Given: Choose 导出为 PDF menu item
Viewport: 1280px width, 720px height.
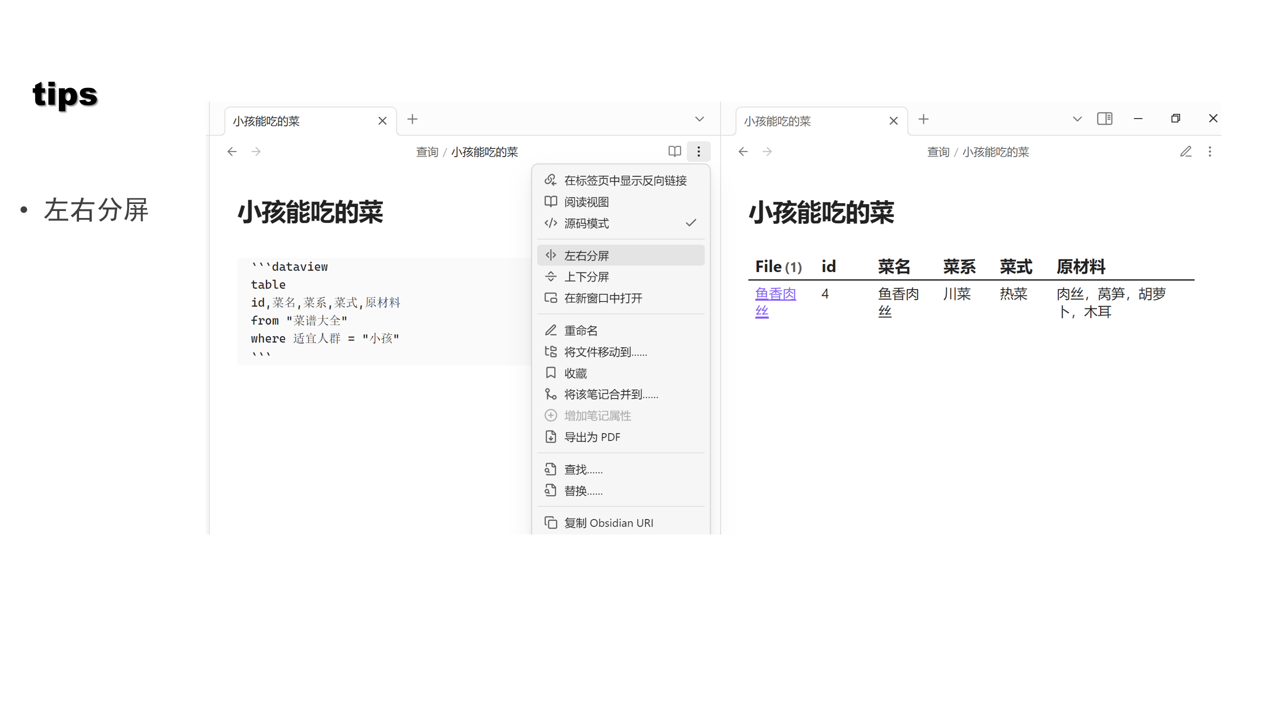Looking at the screenshot, I should 621,437.
